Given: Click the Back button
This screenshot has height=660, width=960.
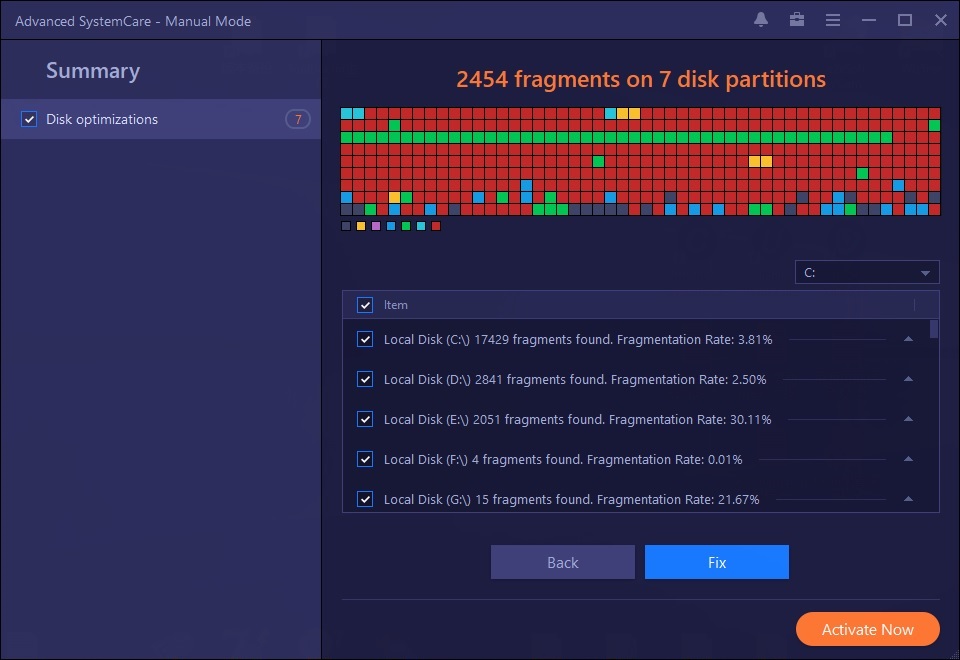Looking at the screenshot, I should coord(563,562).
